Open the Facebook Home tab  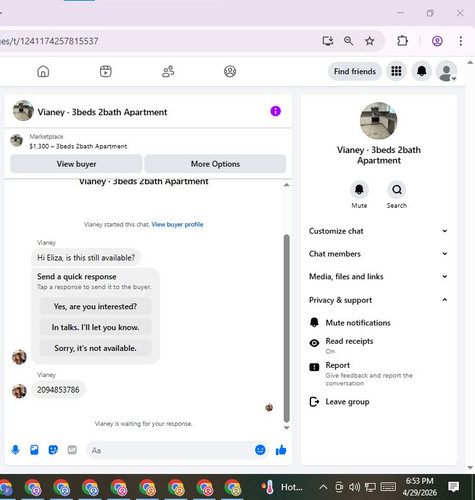(43, 71)
